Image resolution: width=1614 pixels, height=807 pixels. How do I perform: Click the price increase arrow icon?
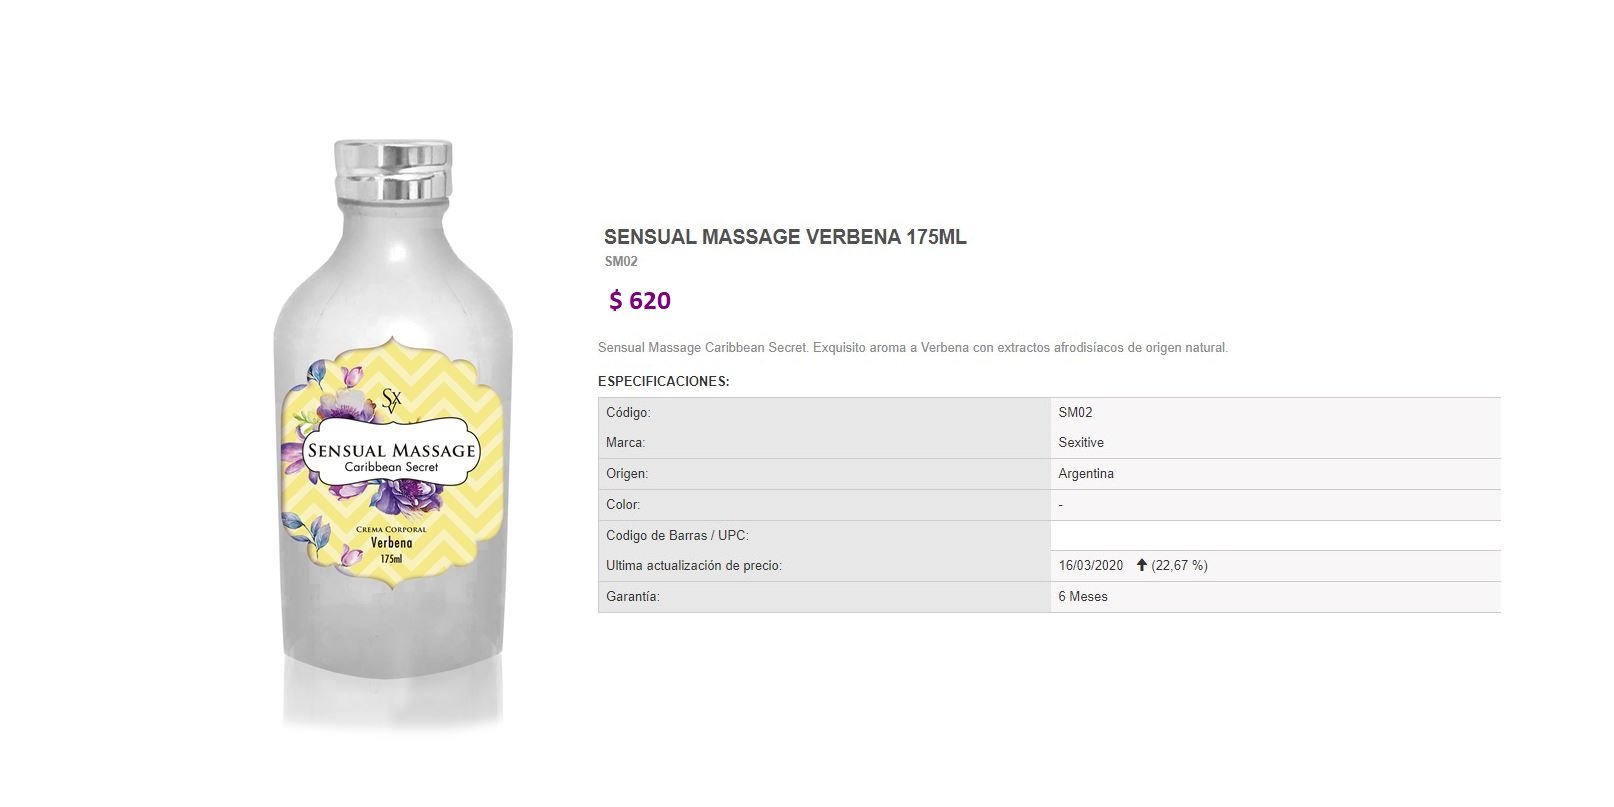pyautogui.click(x=1141, y=565)
